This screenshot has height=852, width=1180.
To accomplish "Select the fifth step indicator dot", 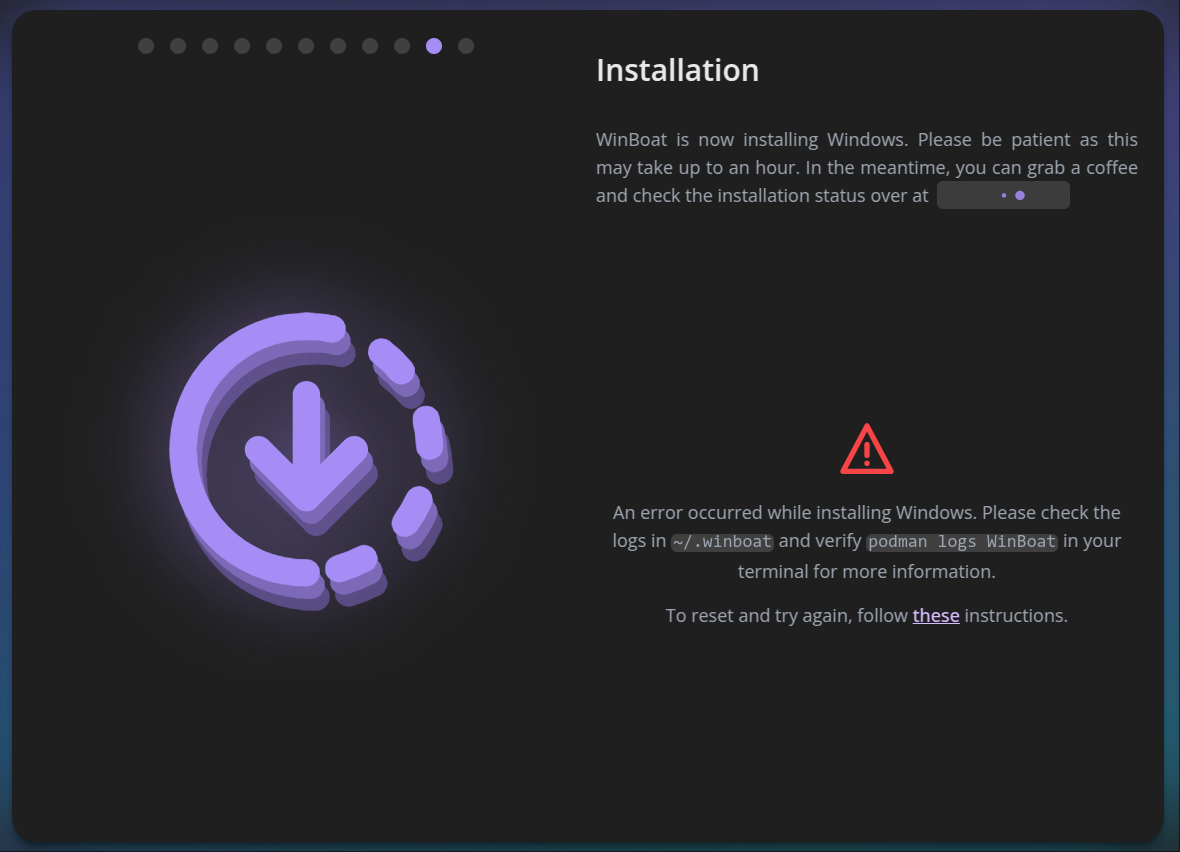I will coord(274,46).
